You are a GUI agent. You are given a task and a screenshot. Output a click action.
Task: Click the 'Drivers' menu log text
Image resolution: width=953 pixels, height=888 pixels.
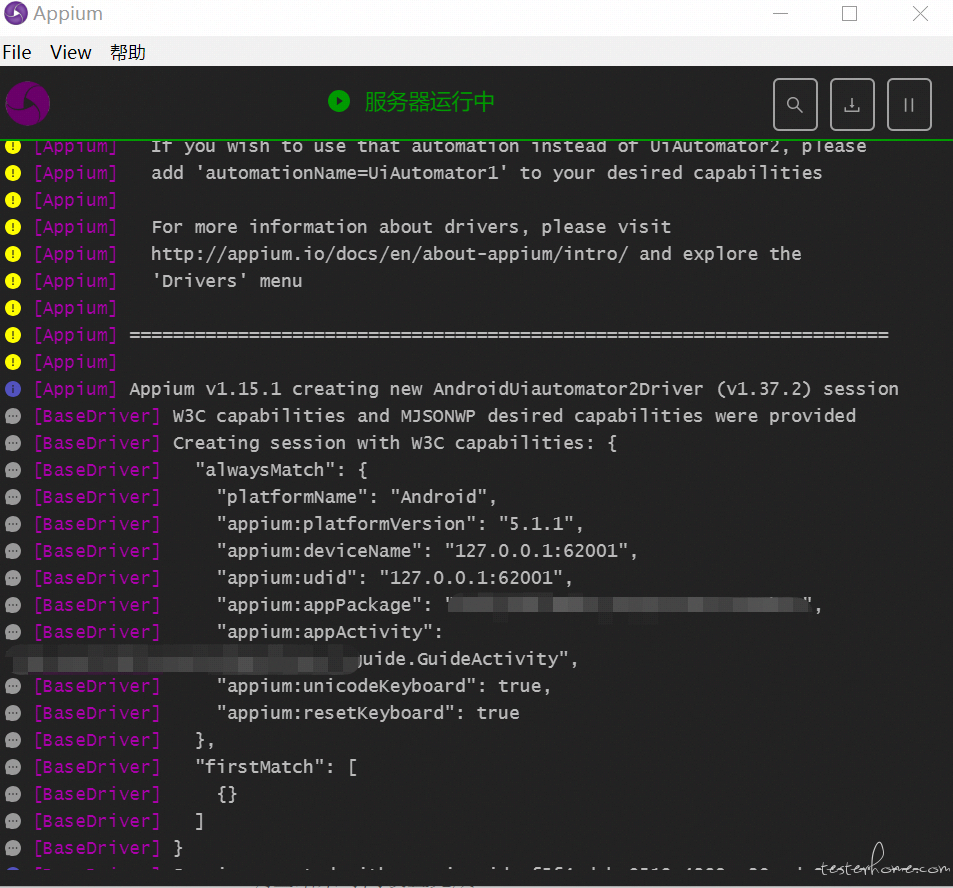click(227, 281)
